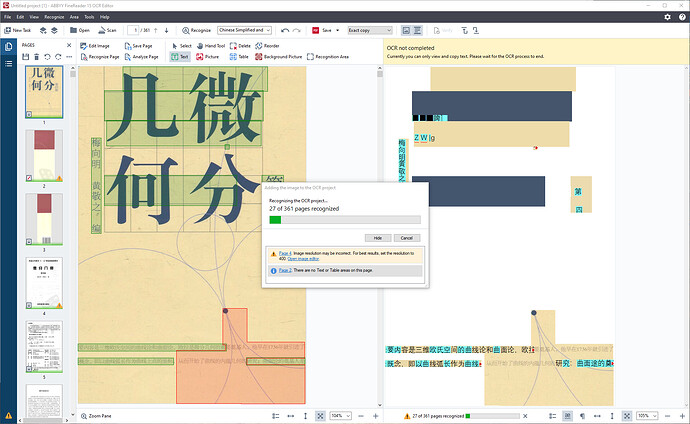
Task: Toggle the Text area tool
Action: [x=180, y=57]
